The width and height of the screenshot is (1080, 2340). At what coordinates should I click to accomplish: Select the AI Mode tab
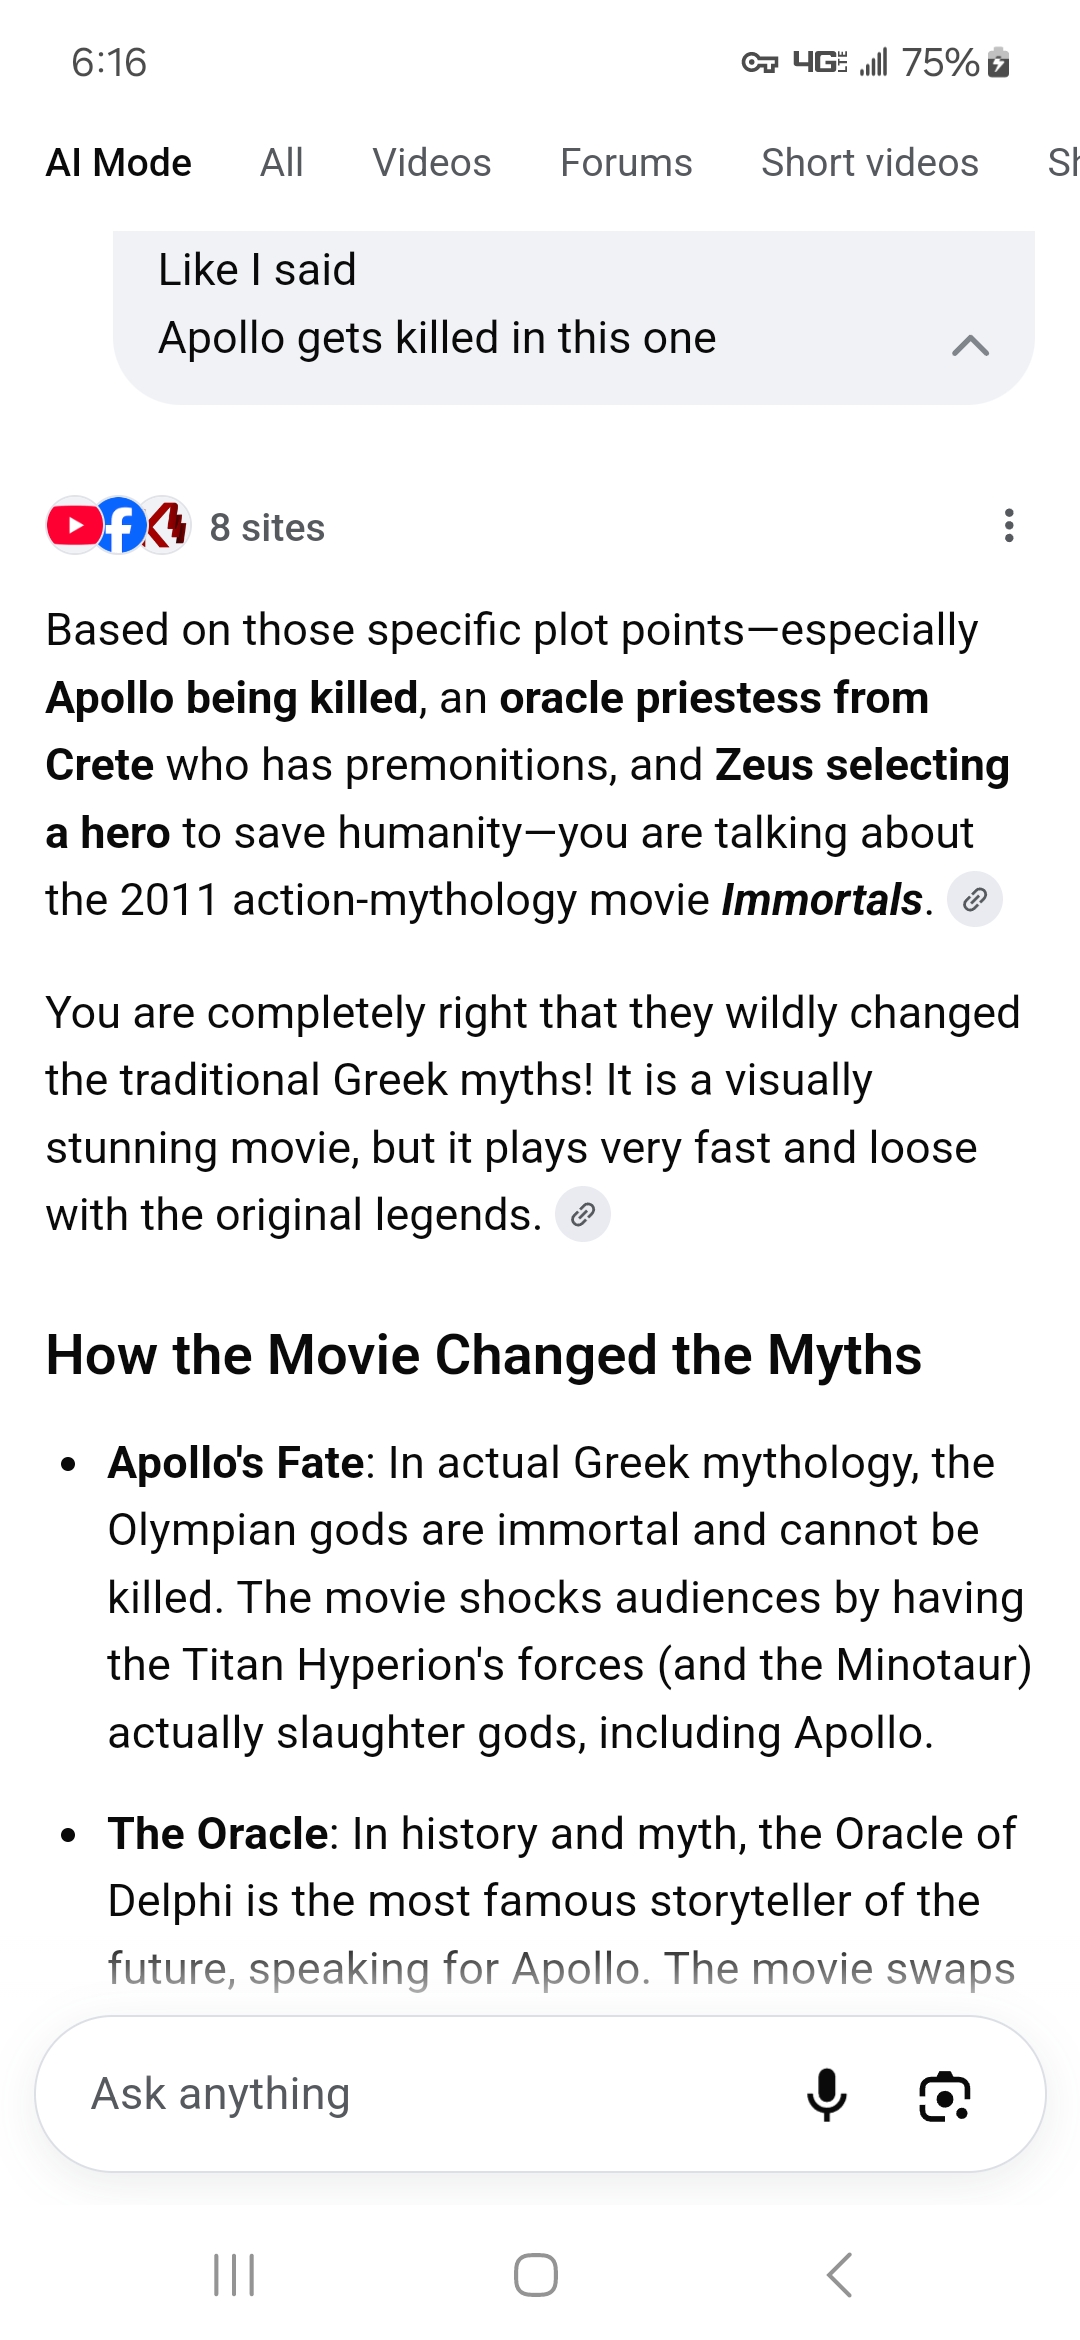pyautogui.click(x=119, y=162)
